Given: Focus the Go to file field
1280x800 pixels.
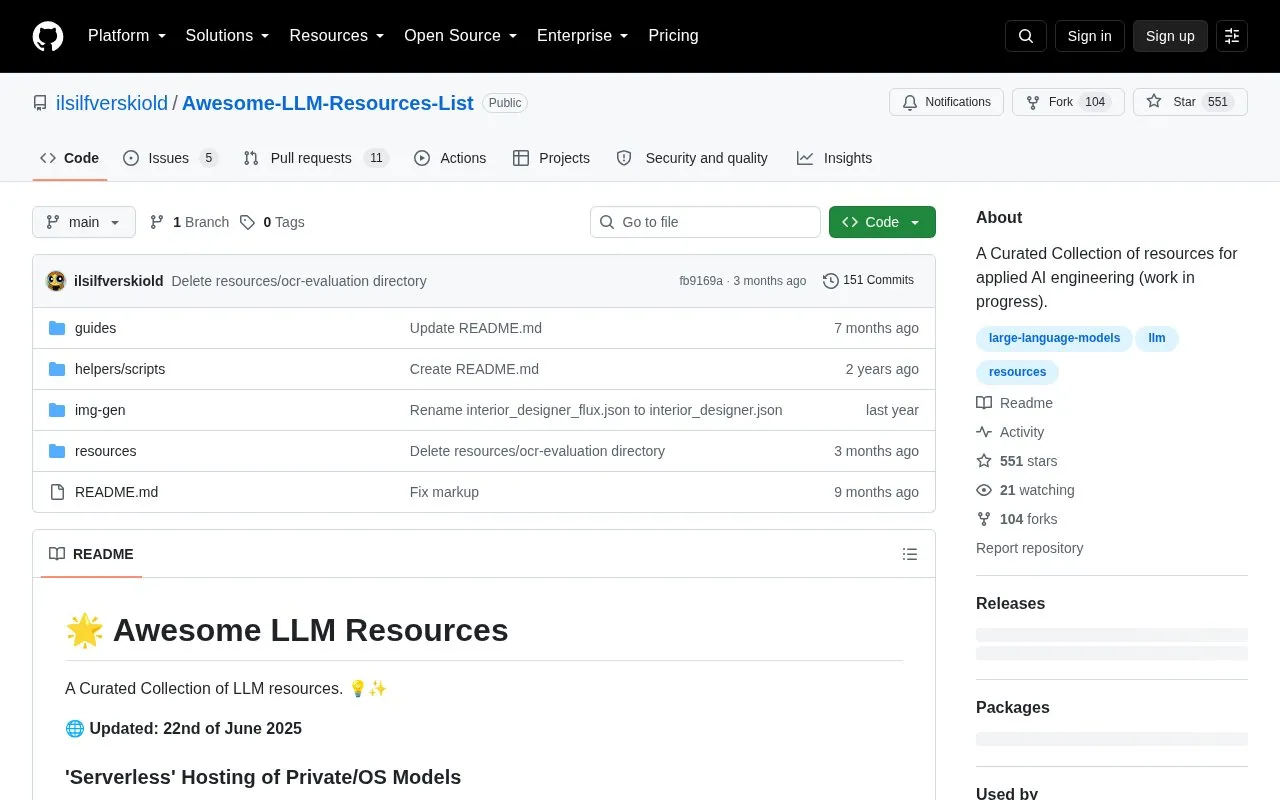Looking at the screenshot, I should click(705, 222).
